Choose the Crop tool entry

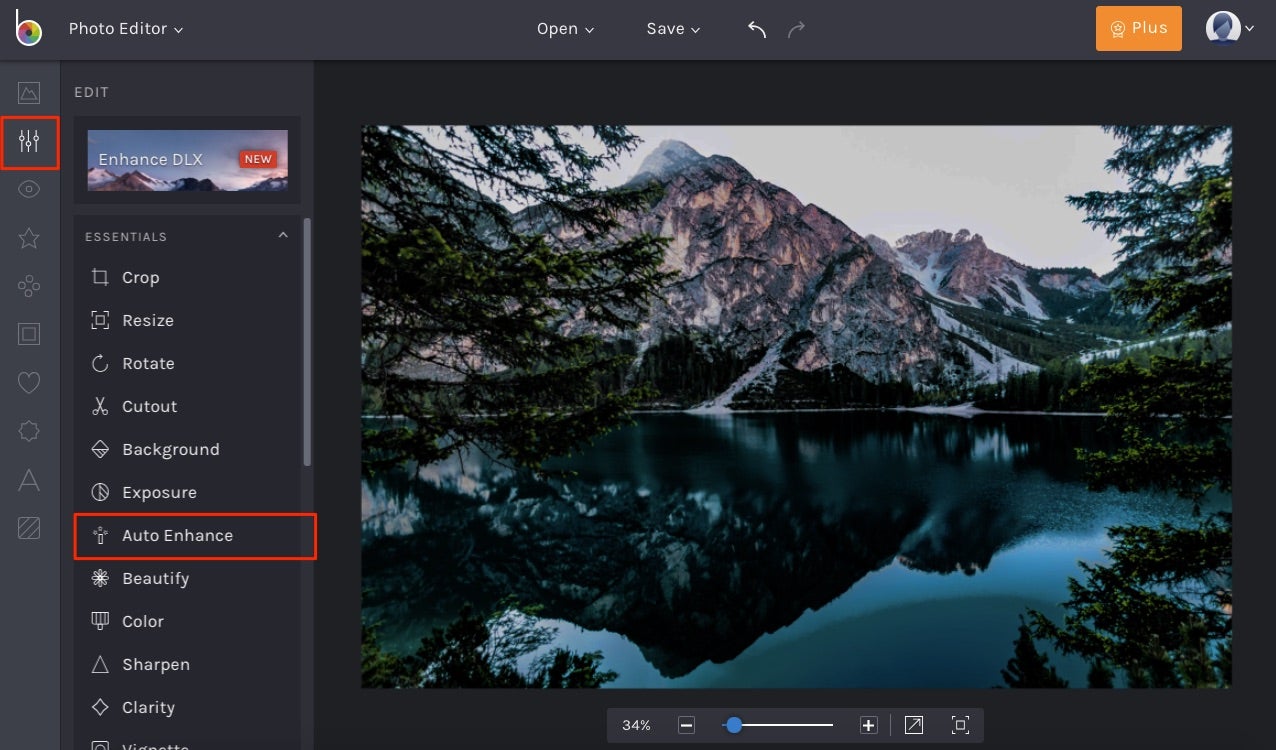point(140,278)
